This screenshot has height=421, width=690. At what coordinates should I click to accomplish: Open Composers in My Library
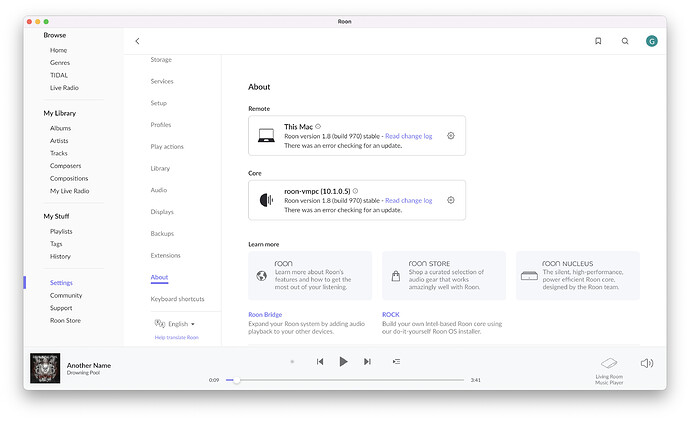[x=66, y=166]
